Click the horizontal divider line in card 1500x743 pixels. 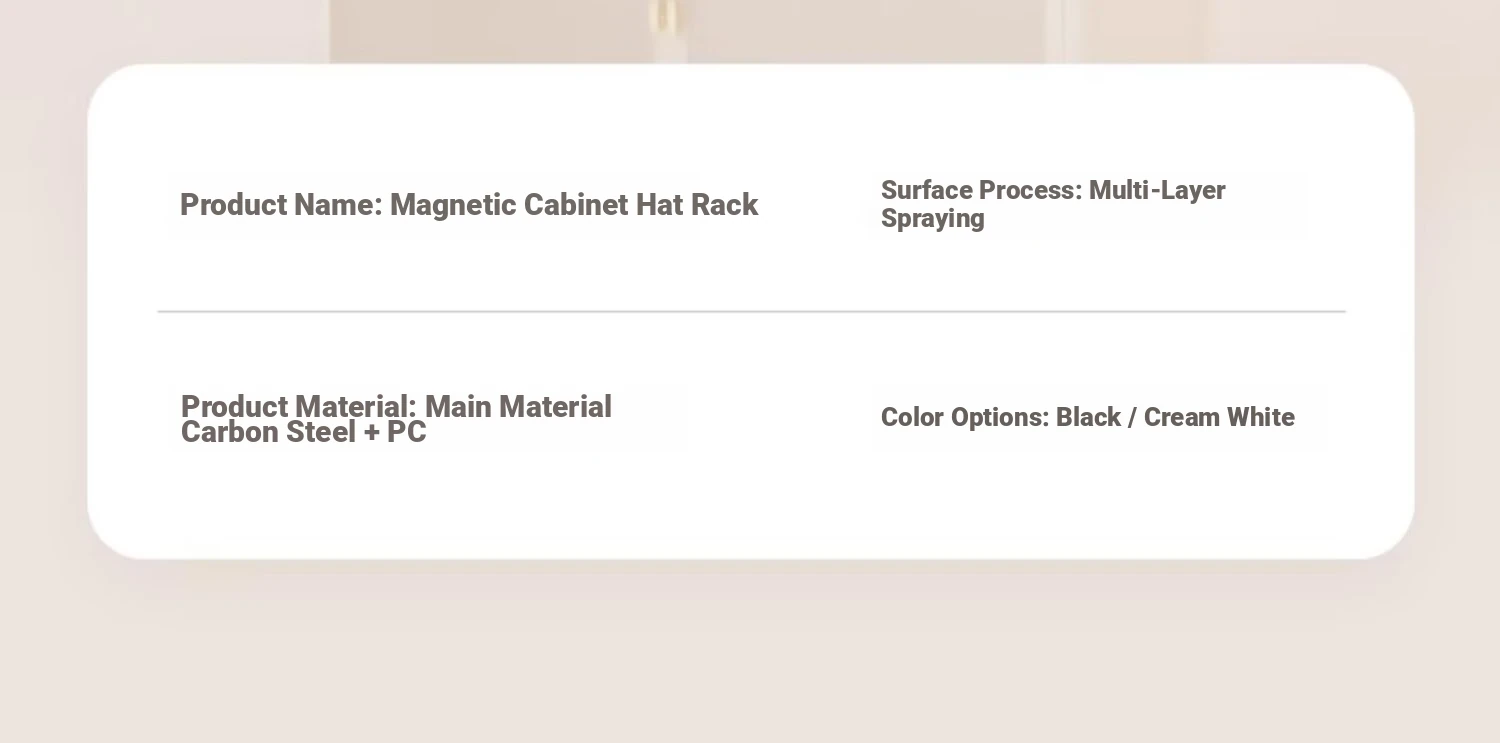pyautogui.click(x=750, y=312)
